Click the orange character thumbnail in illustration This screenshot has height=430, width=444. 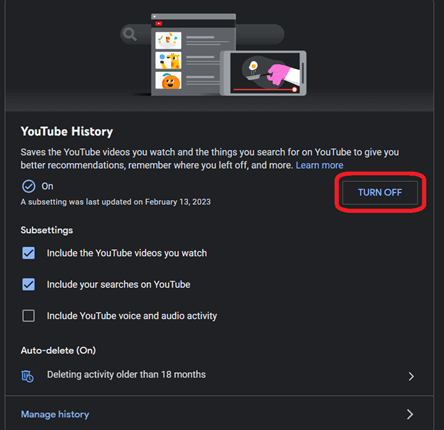coord(168,80)
